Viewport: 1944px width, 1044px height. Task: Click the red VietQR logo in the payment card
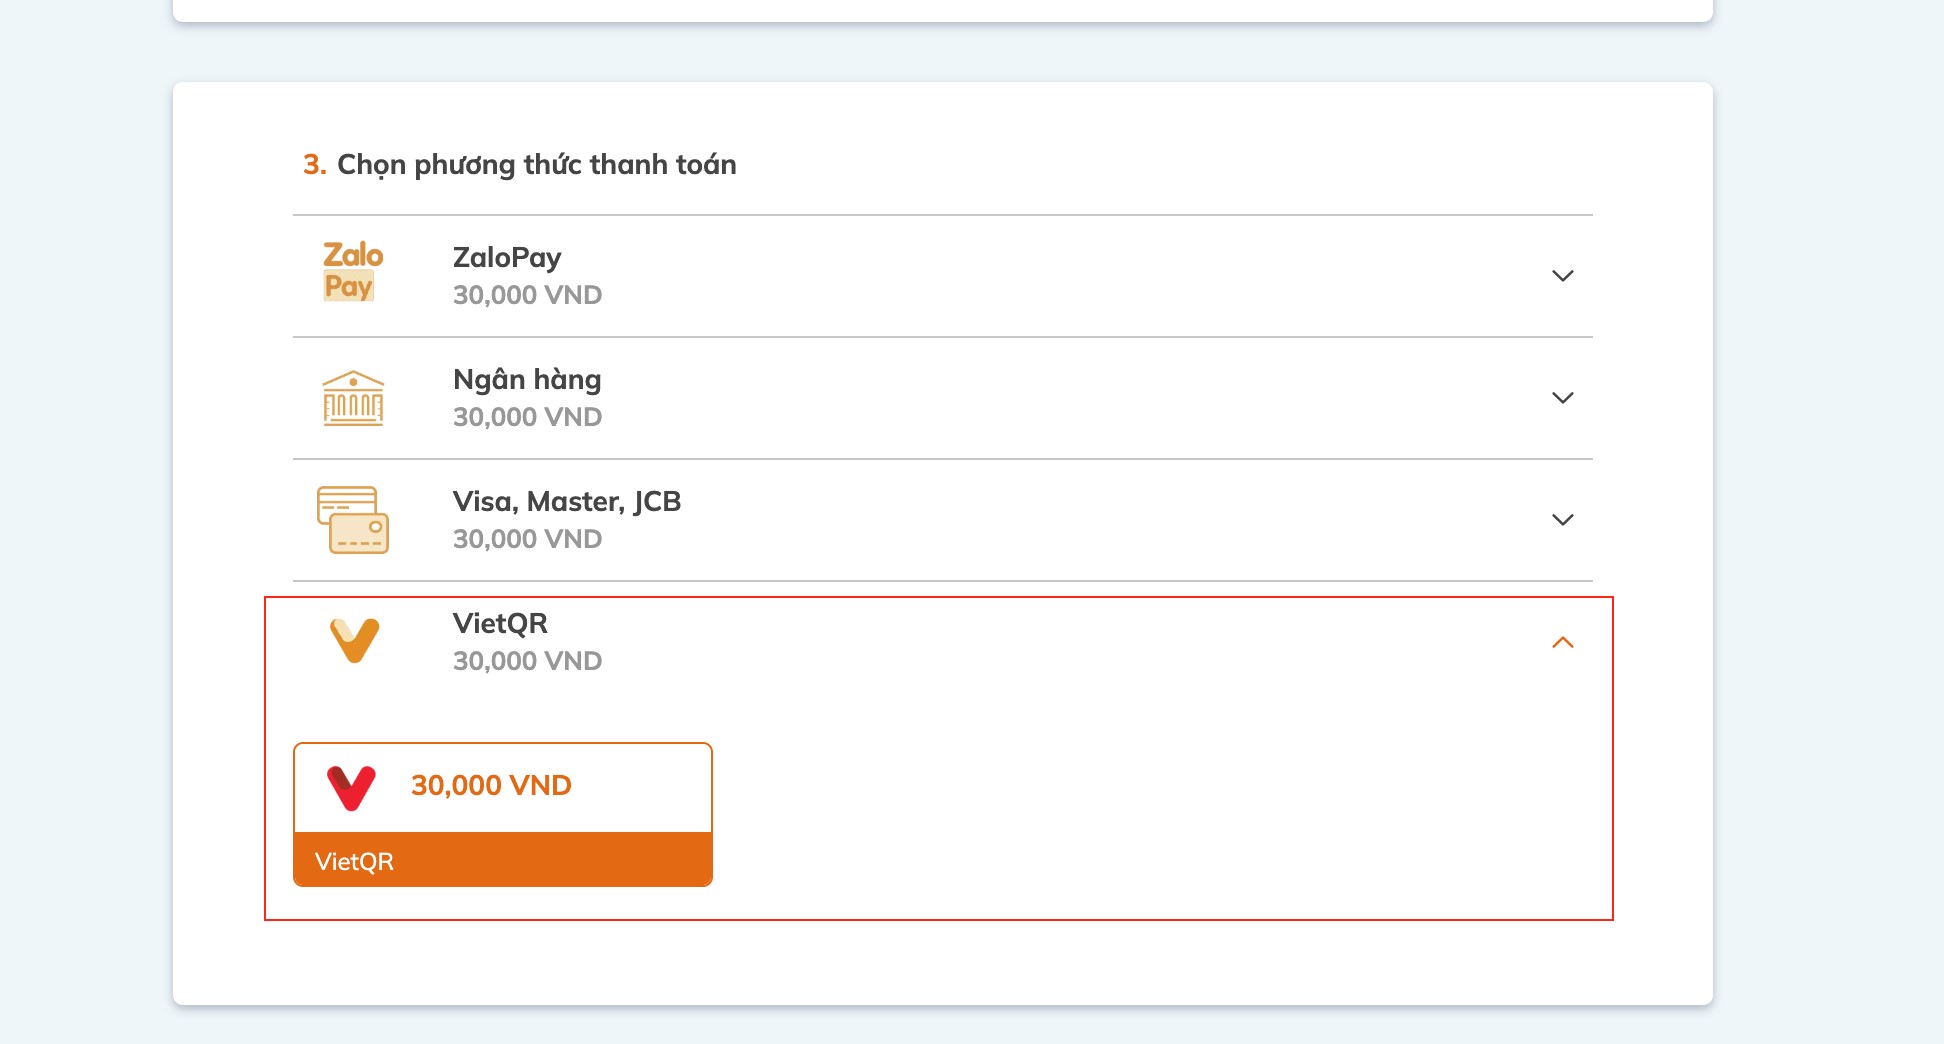351,788
